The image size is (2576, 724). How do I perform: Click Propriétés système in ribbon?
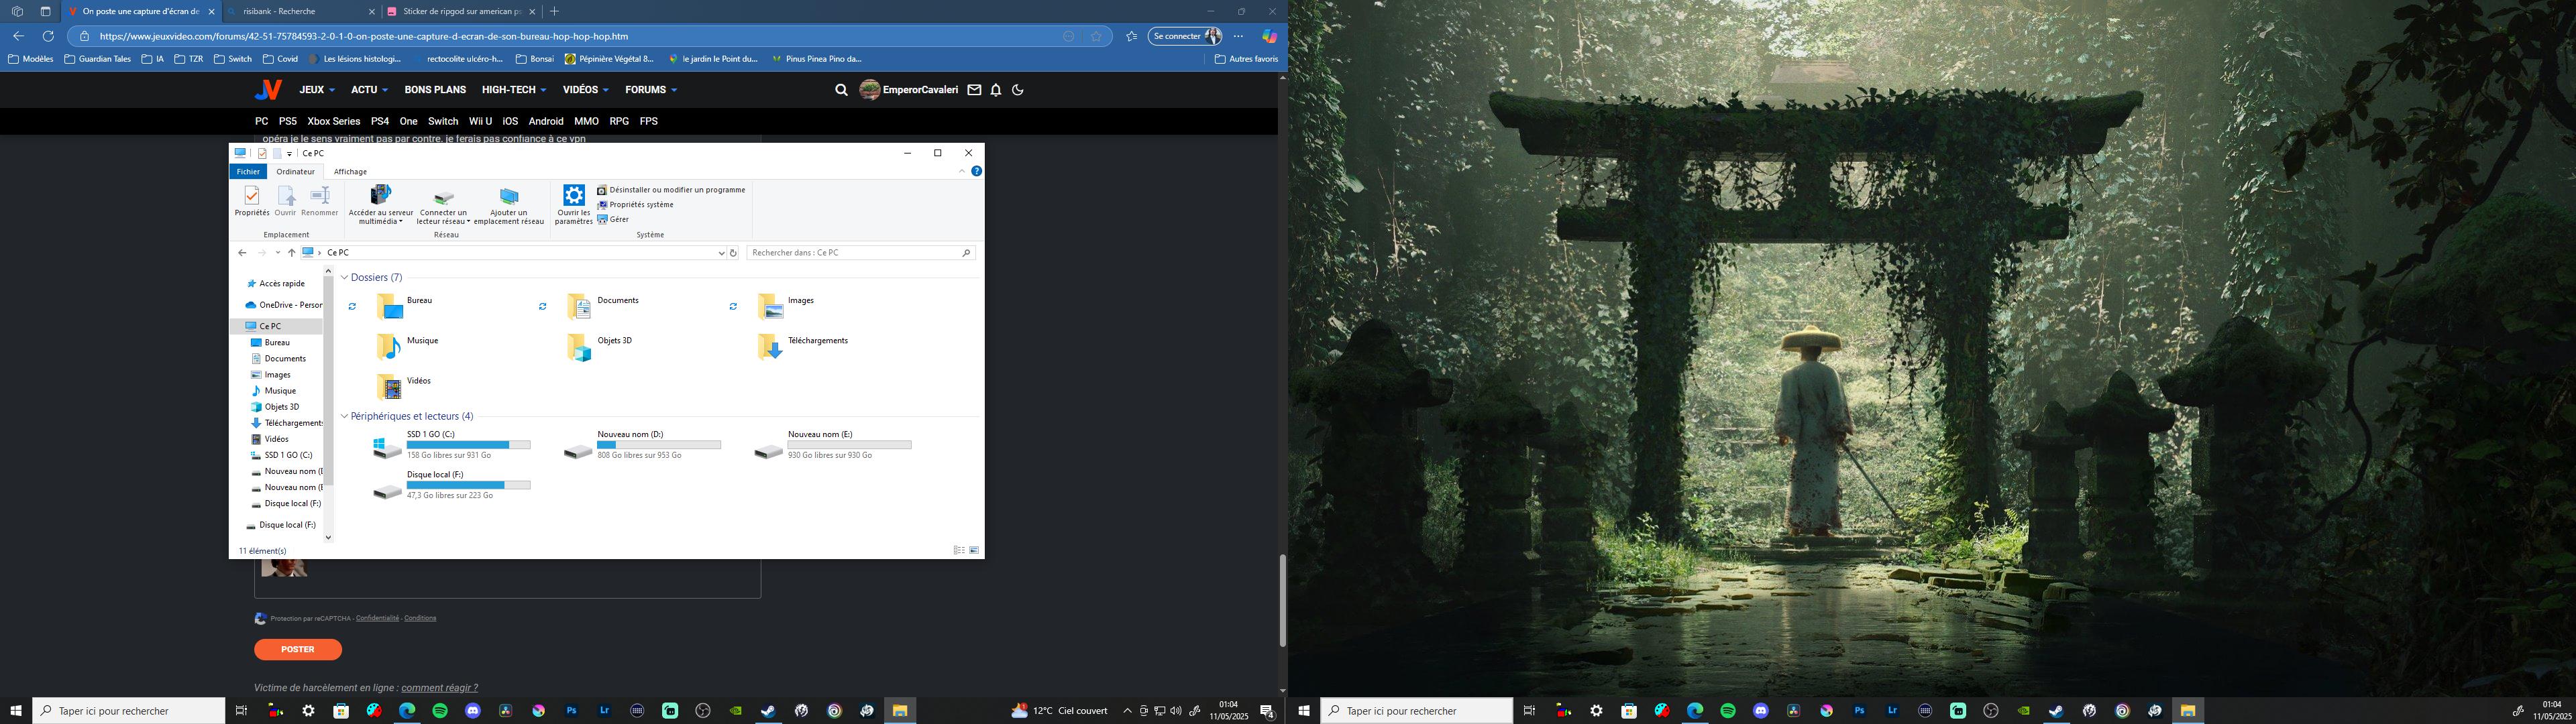[635, 205]
